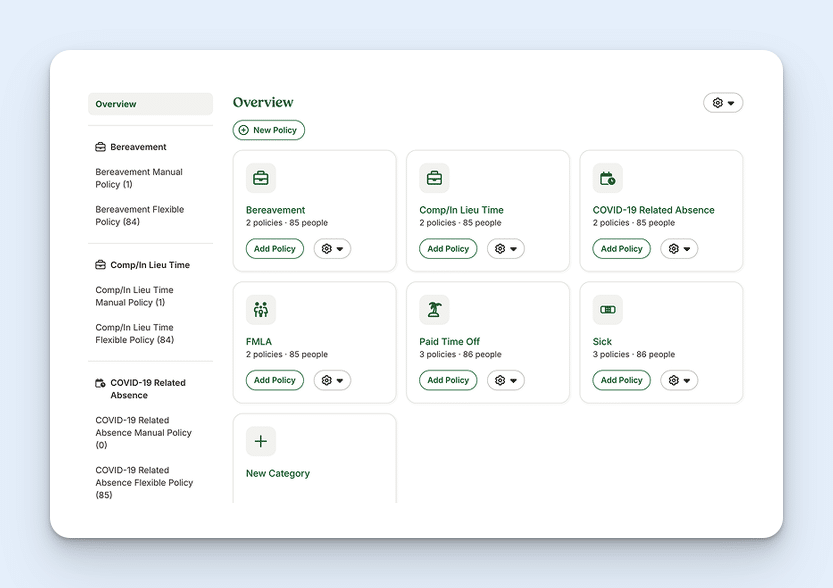This screenshot has width=833, height=588.
Task: Open the settings dropdown at the top right
Action: pos(723,102)
